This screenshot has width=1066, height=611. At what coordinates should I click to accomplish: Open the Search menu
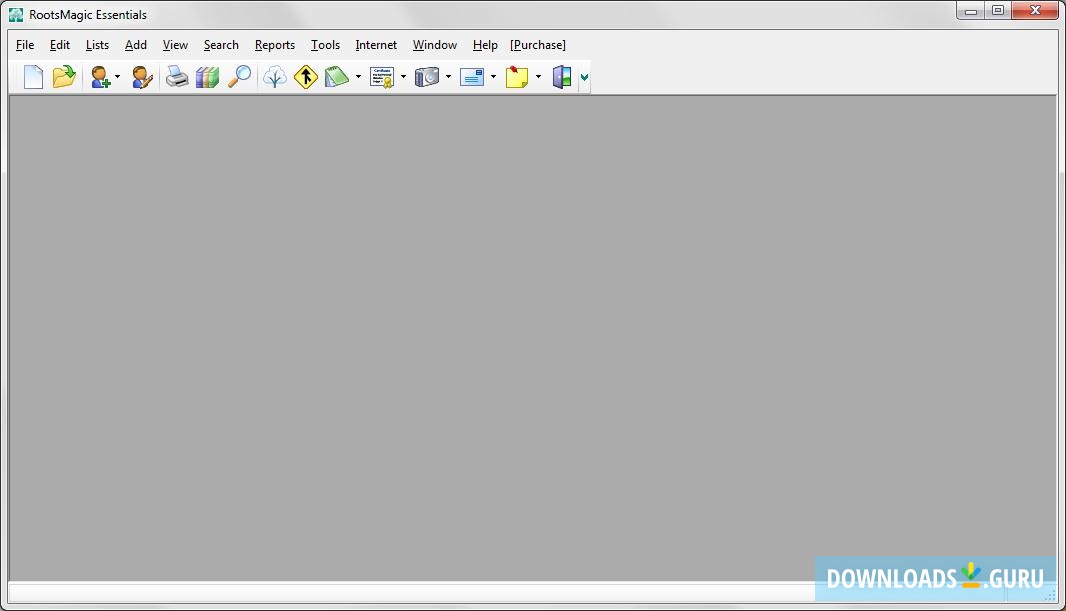point(221,45)
